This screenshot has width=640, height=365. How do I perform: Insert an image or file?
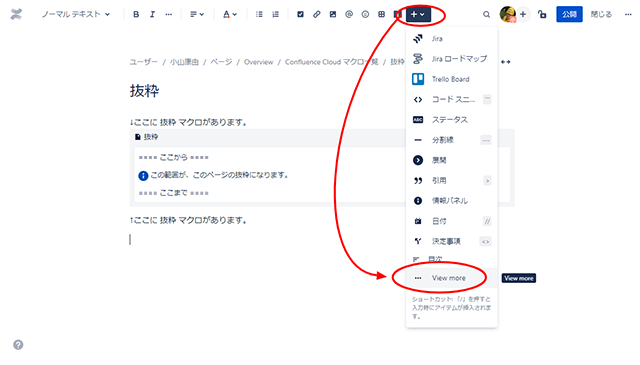click(333, 14)
